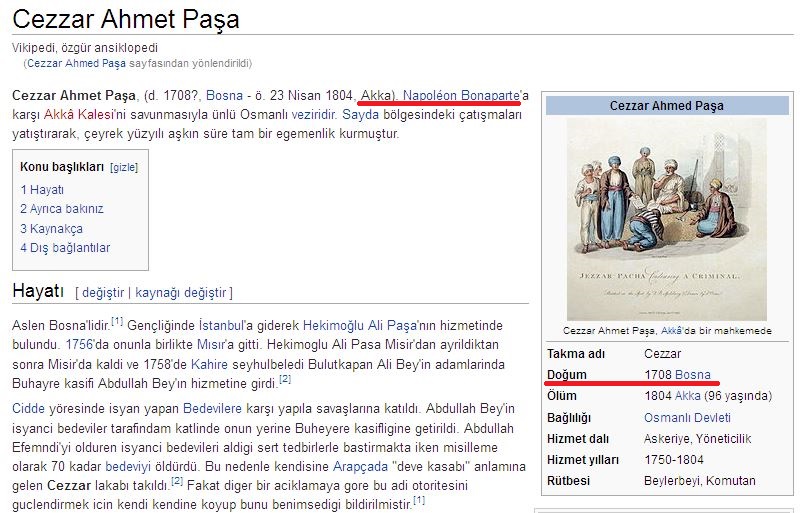Hide the table of contents with gizle

coord(124,167)
